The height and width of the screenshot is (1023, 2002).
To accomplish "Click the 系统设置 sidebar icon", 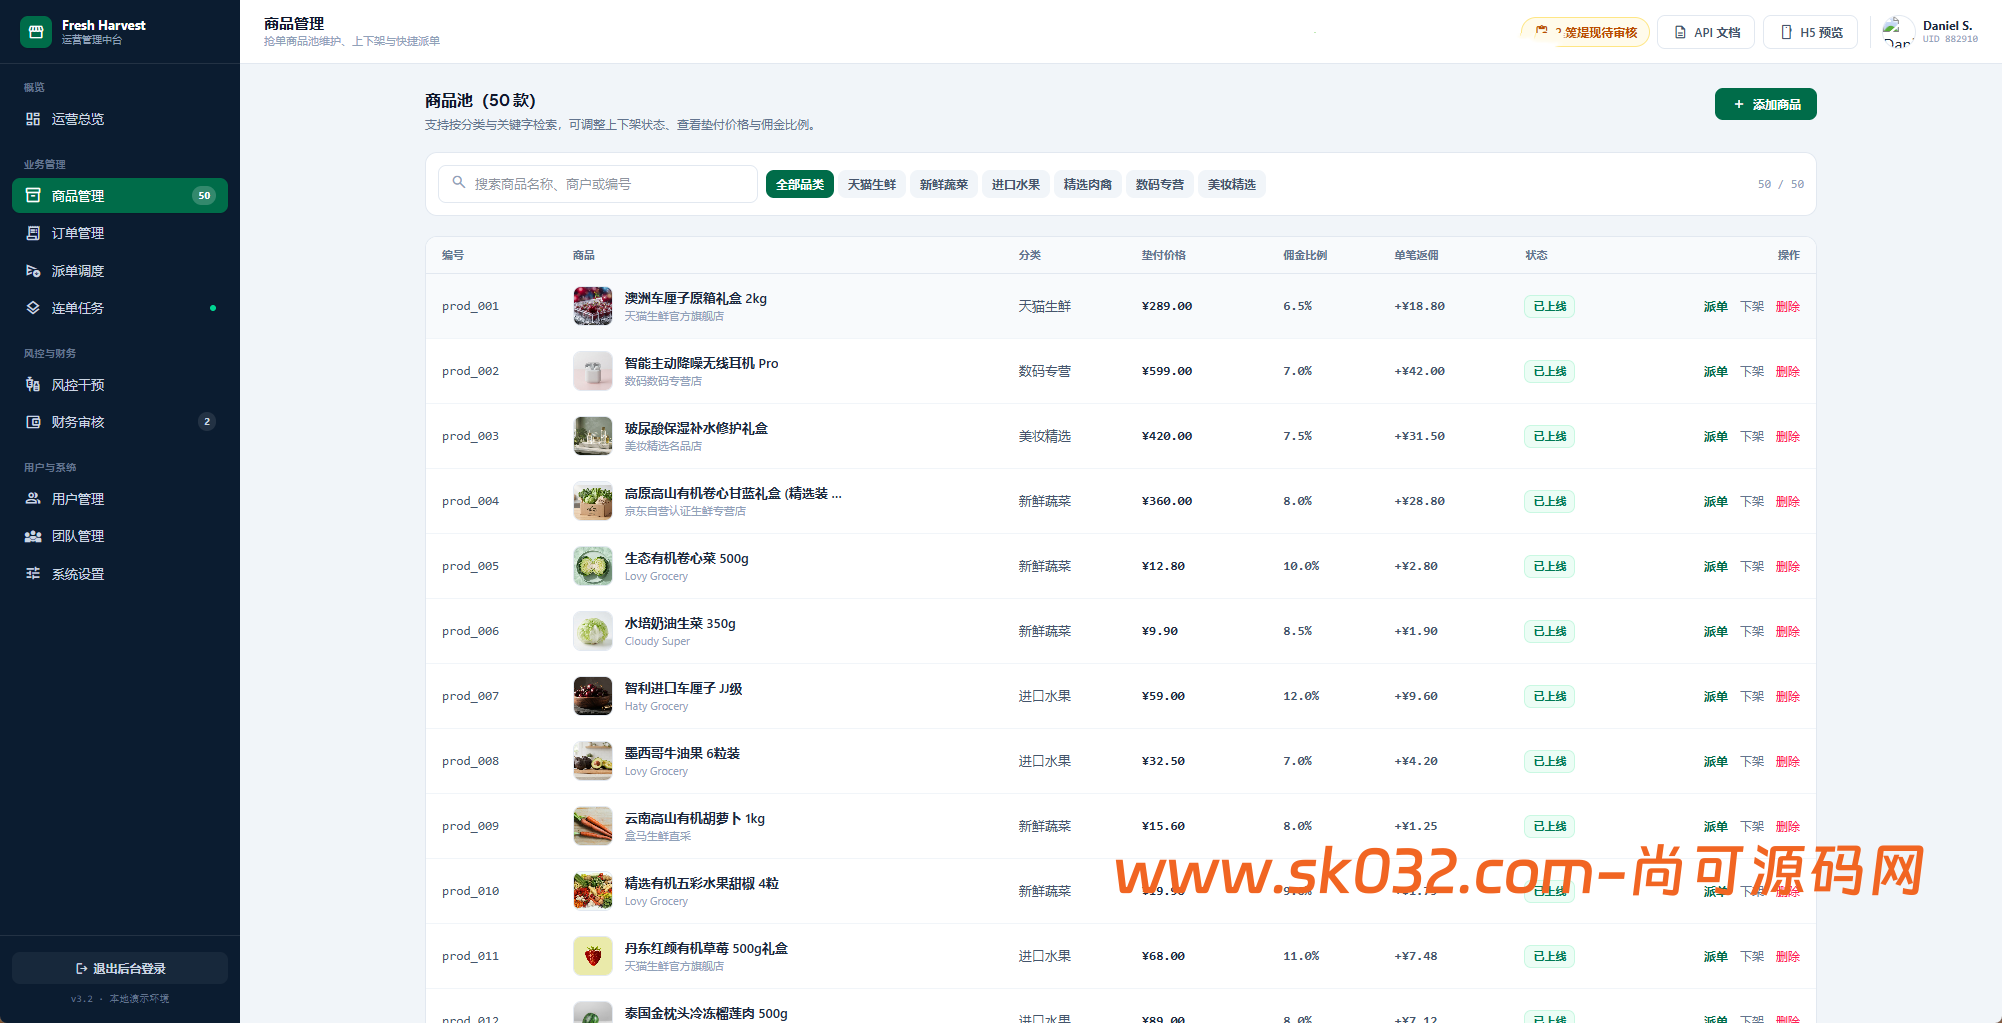I will [x=33, y=574].
